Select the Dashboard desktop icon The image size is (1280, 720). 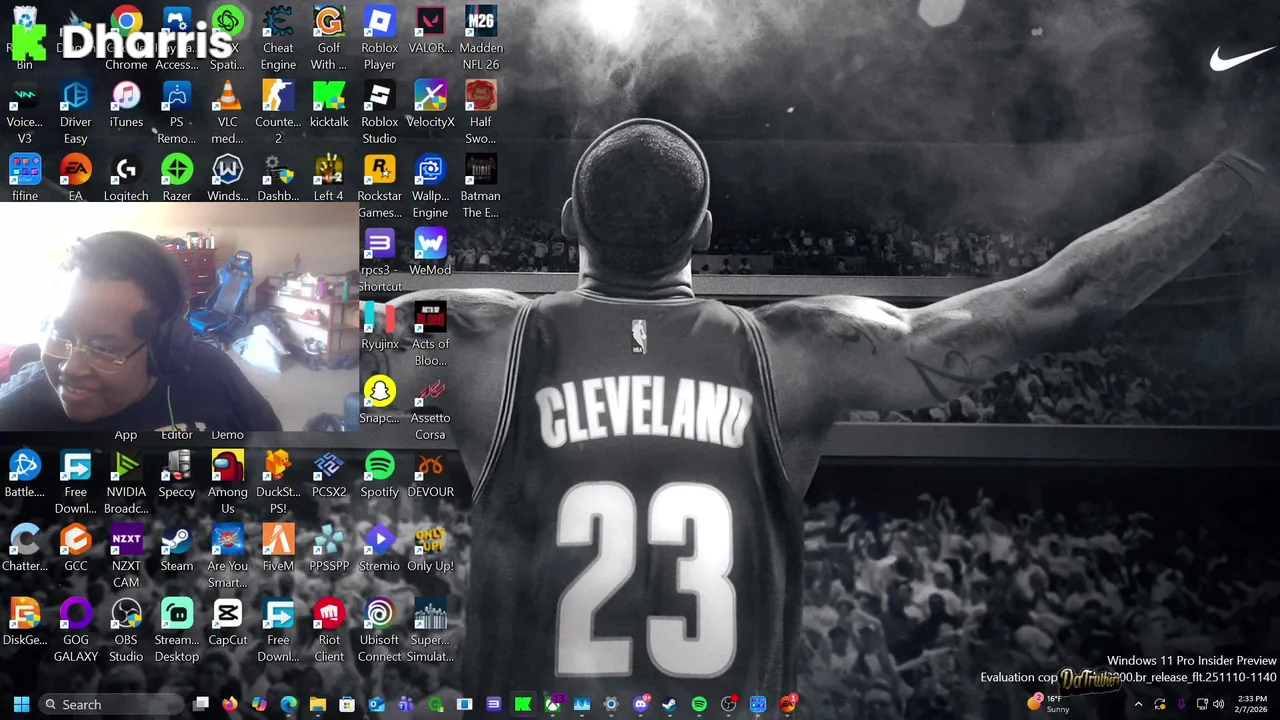point(278,178)
